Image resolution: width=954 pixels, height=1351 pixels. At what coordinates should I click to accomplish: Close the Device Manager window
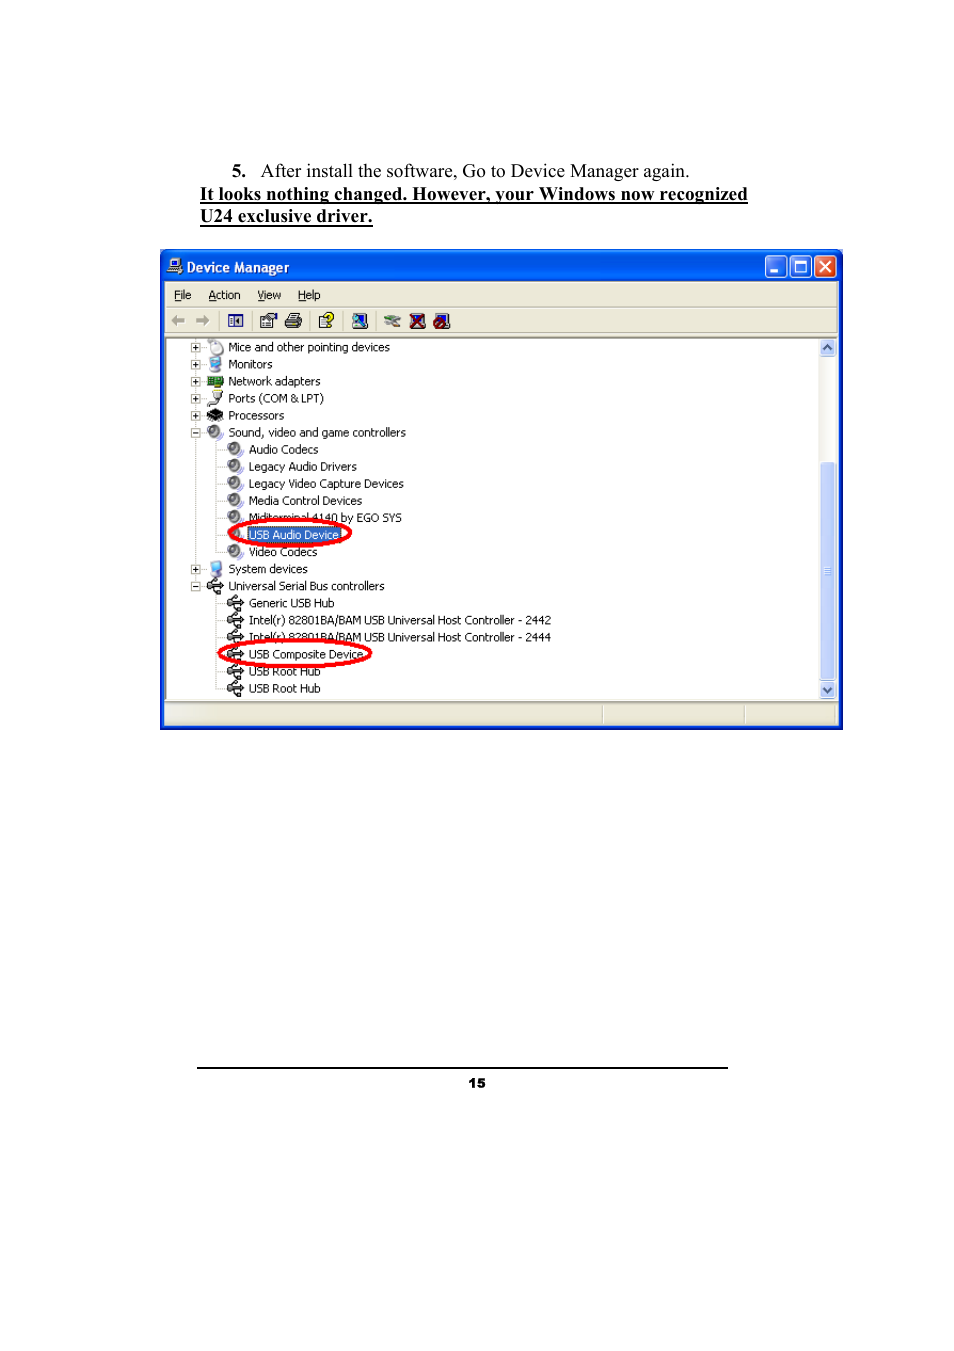[825, 266]
